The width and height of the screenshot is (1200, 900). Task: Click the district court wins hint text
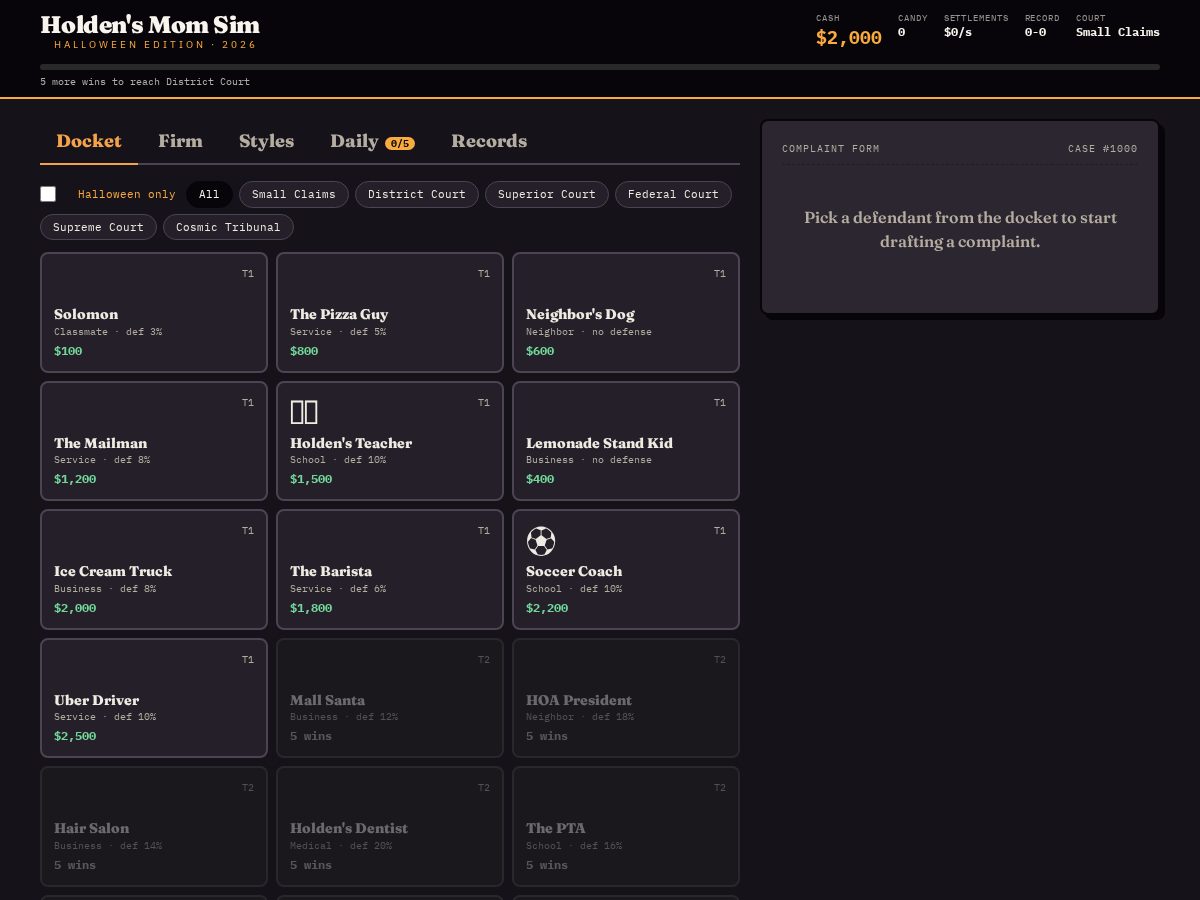point(145,82)
